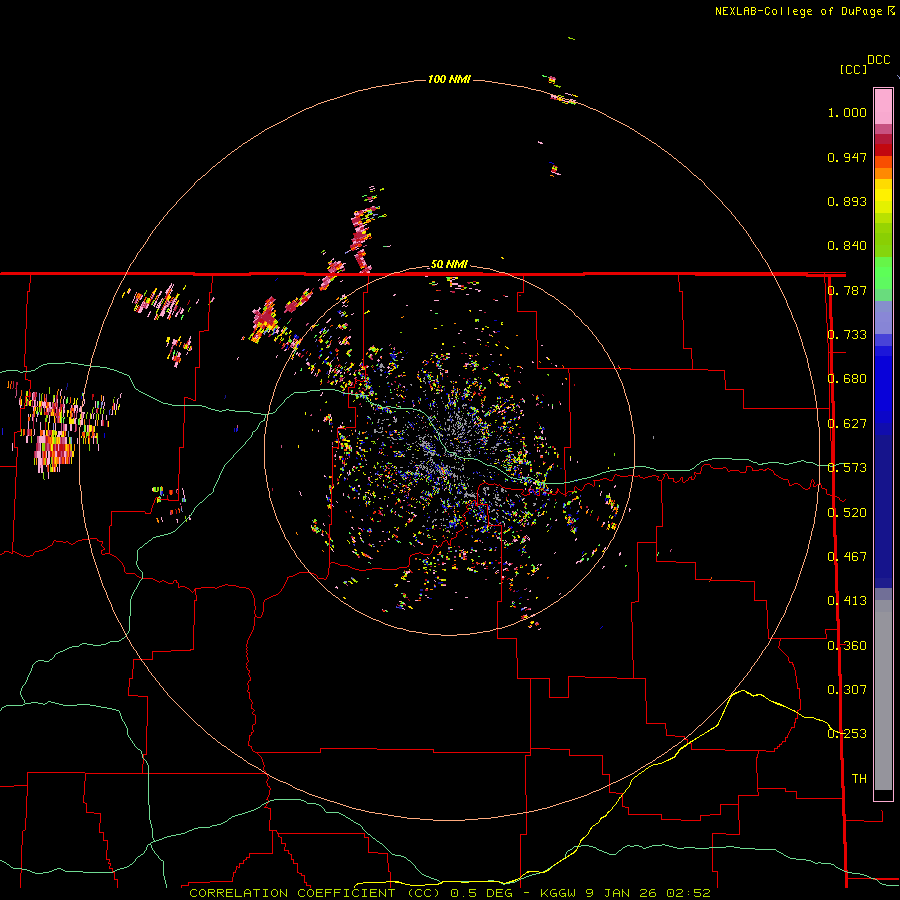Click the DCC label above color bar
The image size is (900, 900).
tap(878, 60)
